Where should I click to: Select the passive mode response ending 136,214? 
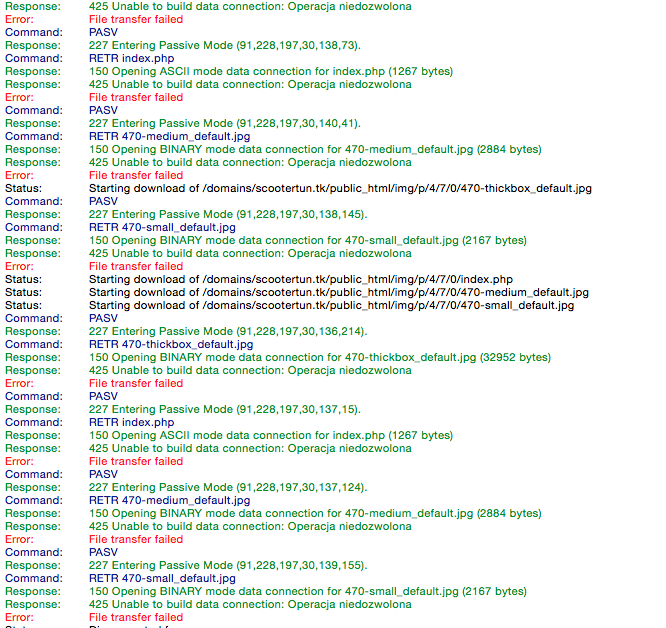point(228,331)
